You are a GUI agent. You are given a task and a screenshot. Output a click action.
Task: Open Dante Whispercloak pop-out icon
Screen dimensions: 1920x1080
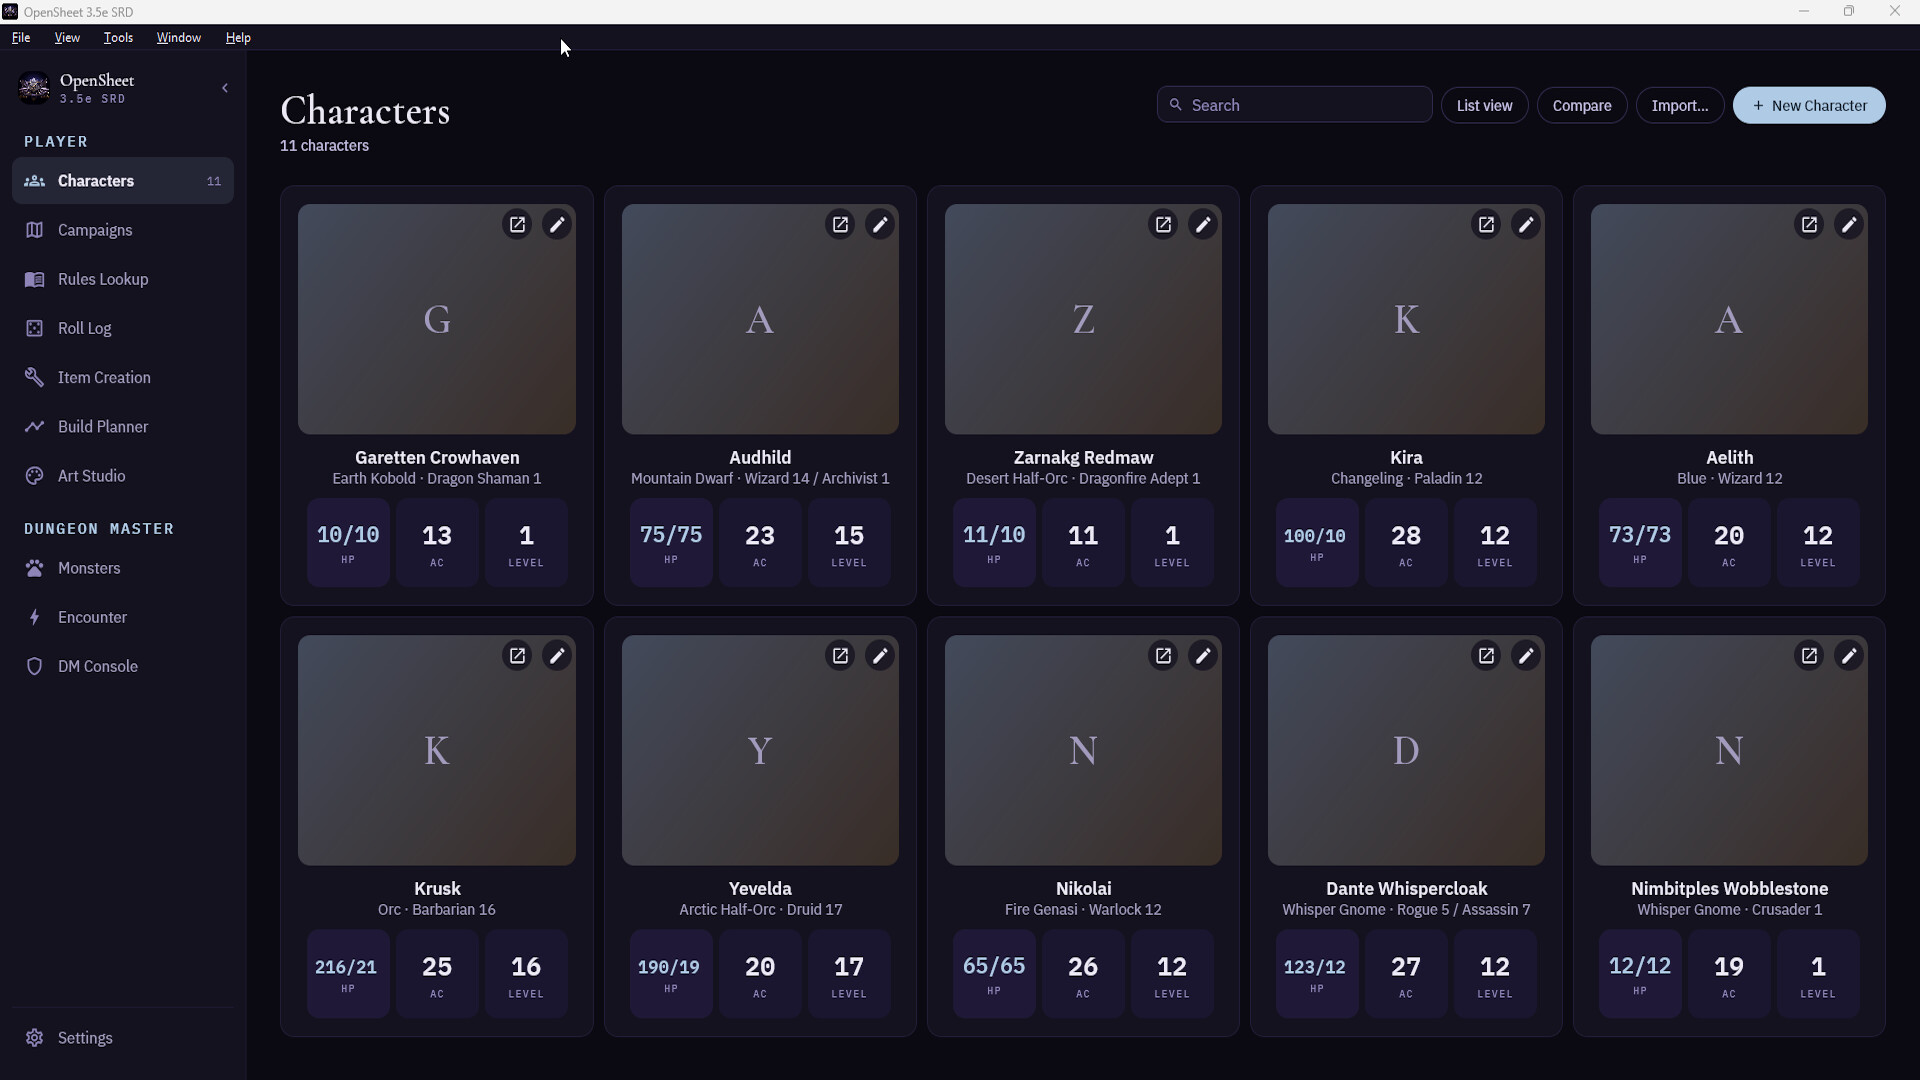click(x=1486, y=656)
